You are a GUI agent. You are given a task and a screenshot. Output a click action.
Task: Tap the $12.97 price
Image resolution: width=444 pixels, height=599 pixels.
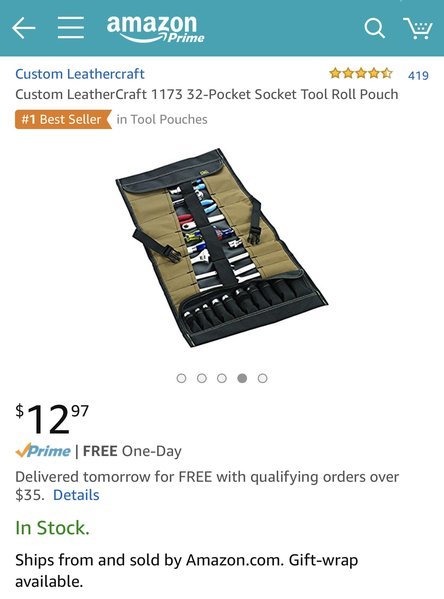(x=52, y=419)
